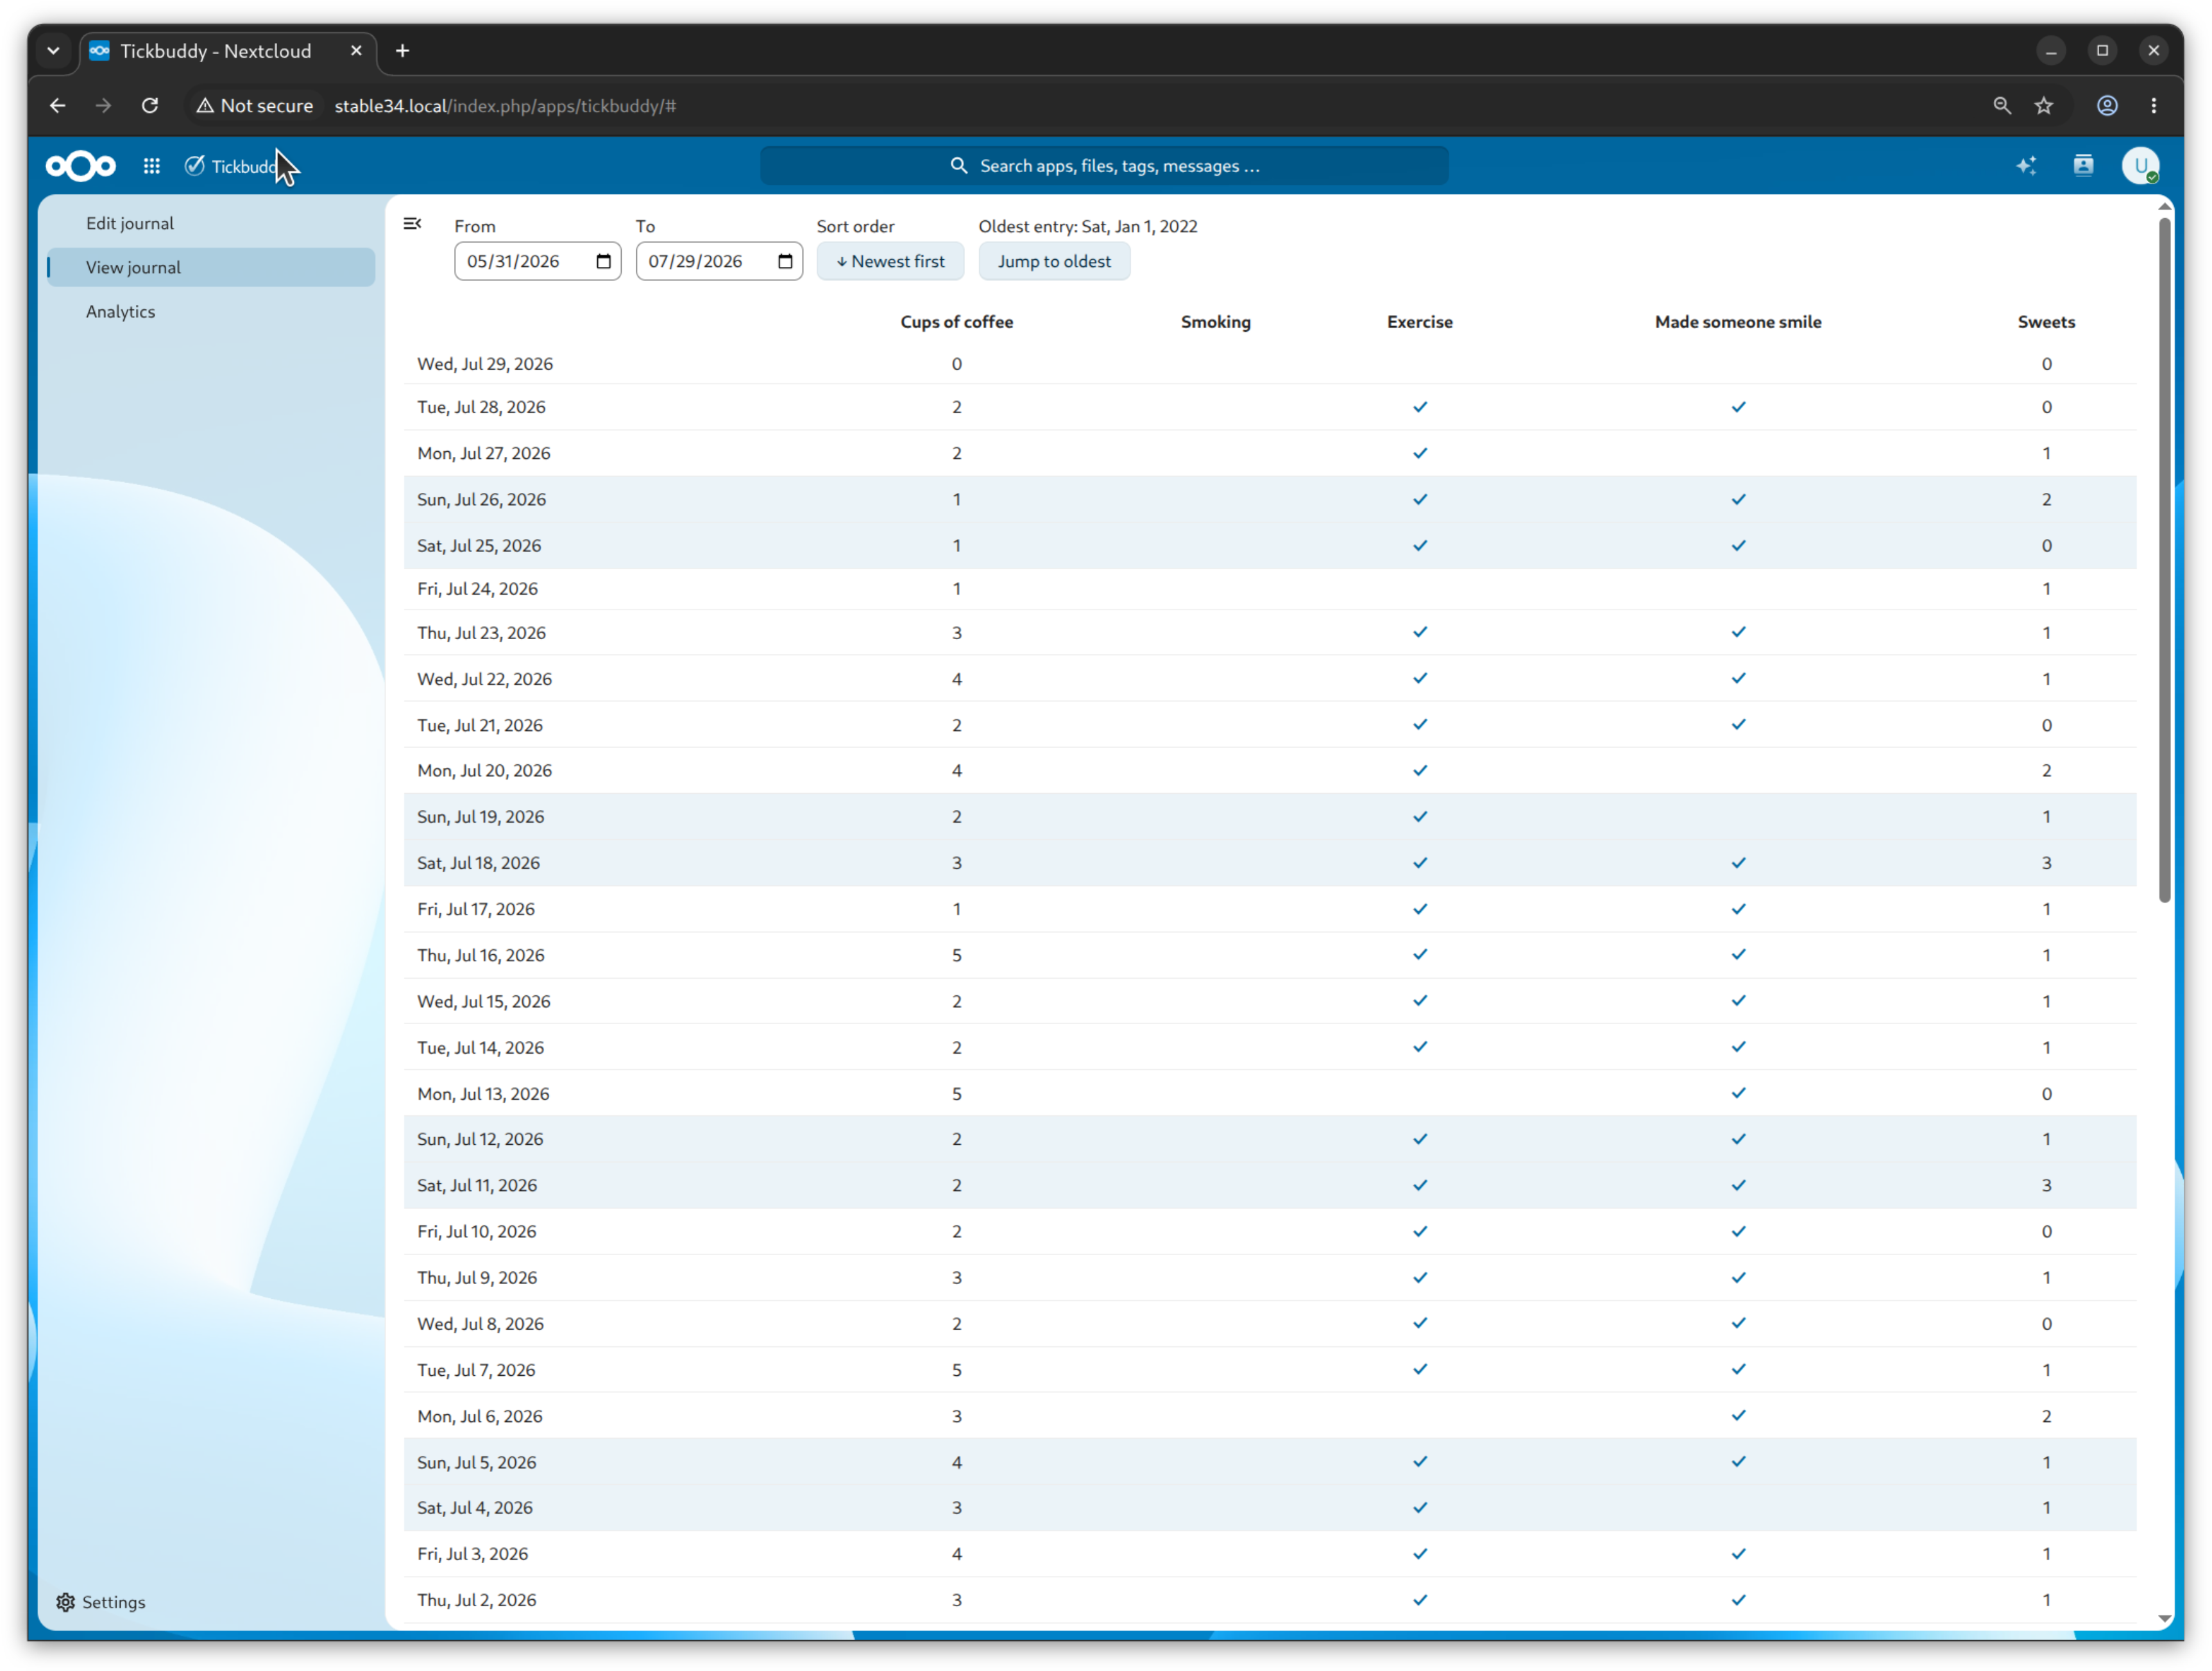Click the To date field
Screen dimensions: 2212x1671
(719, 262)
